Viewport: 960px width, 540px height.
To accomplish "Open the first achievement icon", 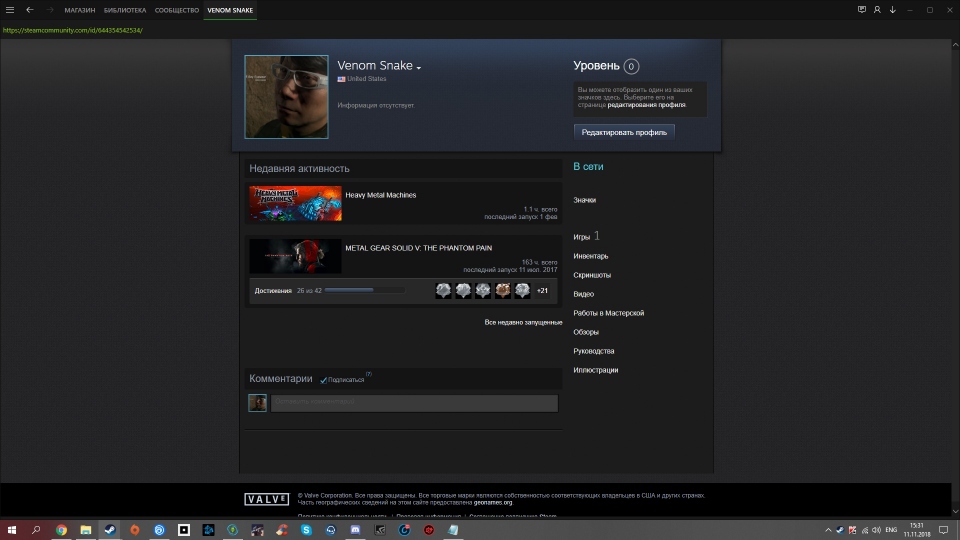I will [x=443, y=290].
